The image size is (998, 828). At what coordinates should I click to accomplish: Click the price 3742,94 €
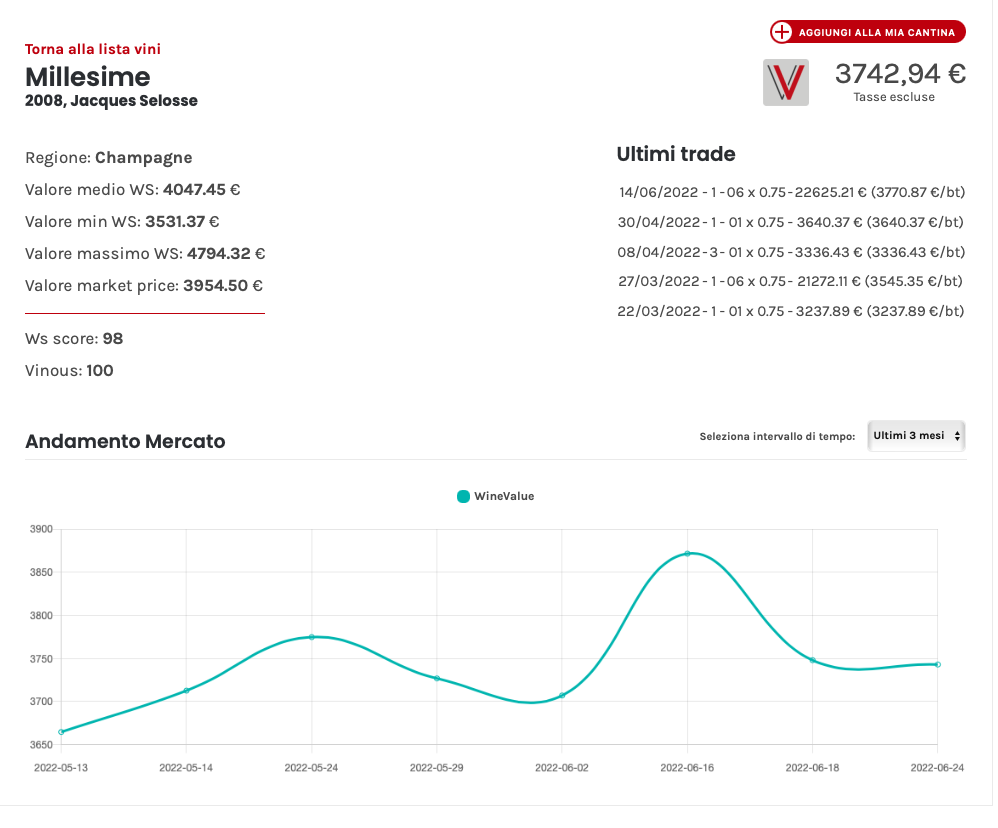(900, 74)
